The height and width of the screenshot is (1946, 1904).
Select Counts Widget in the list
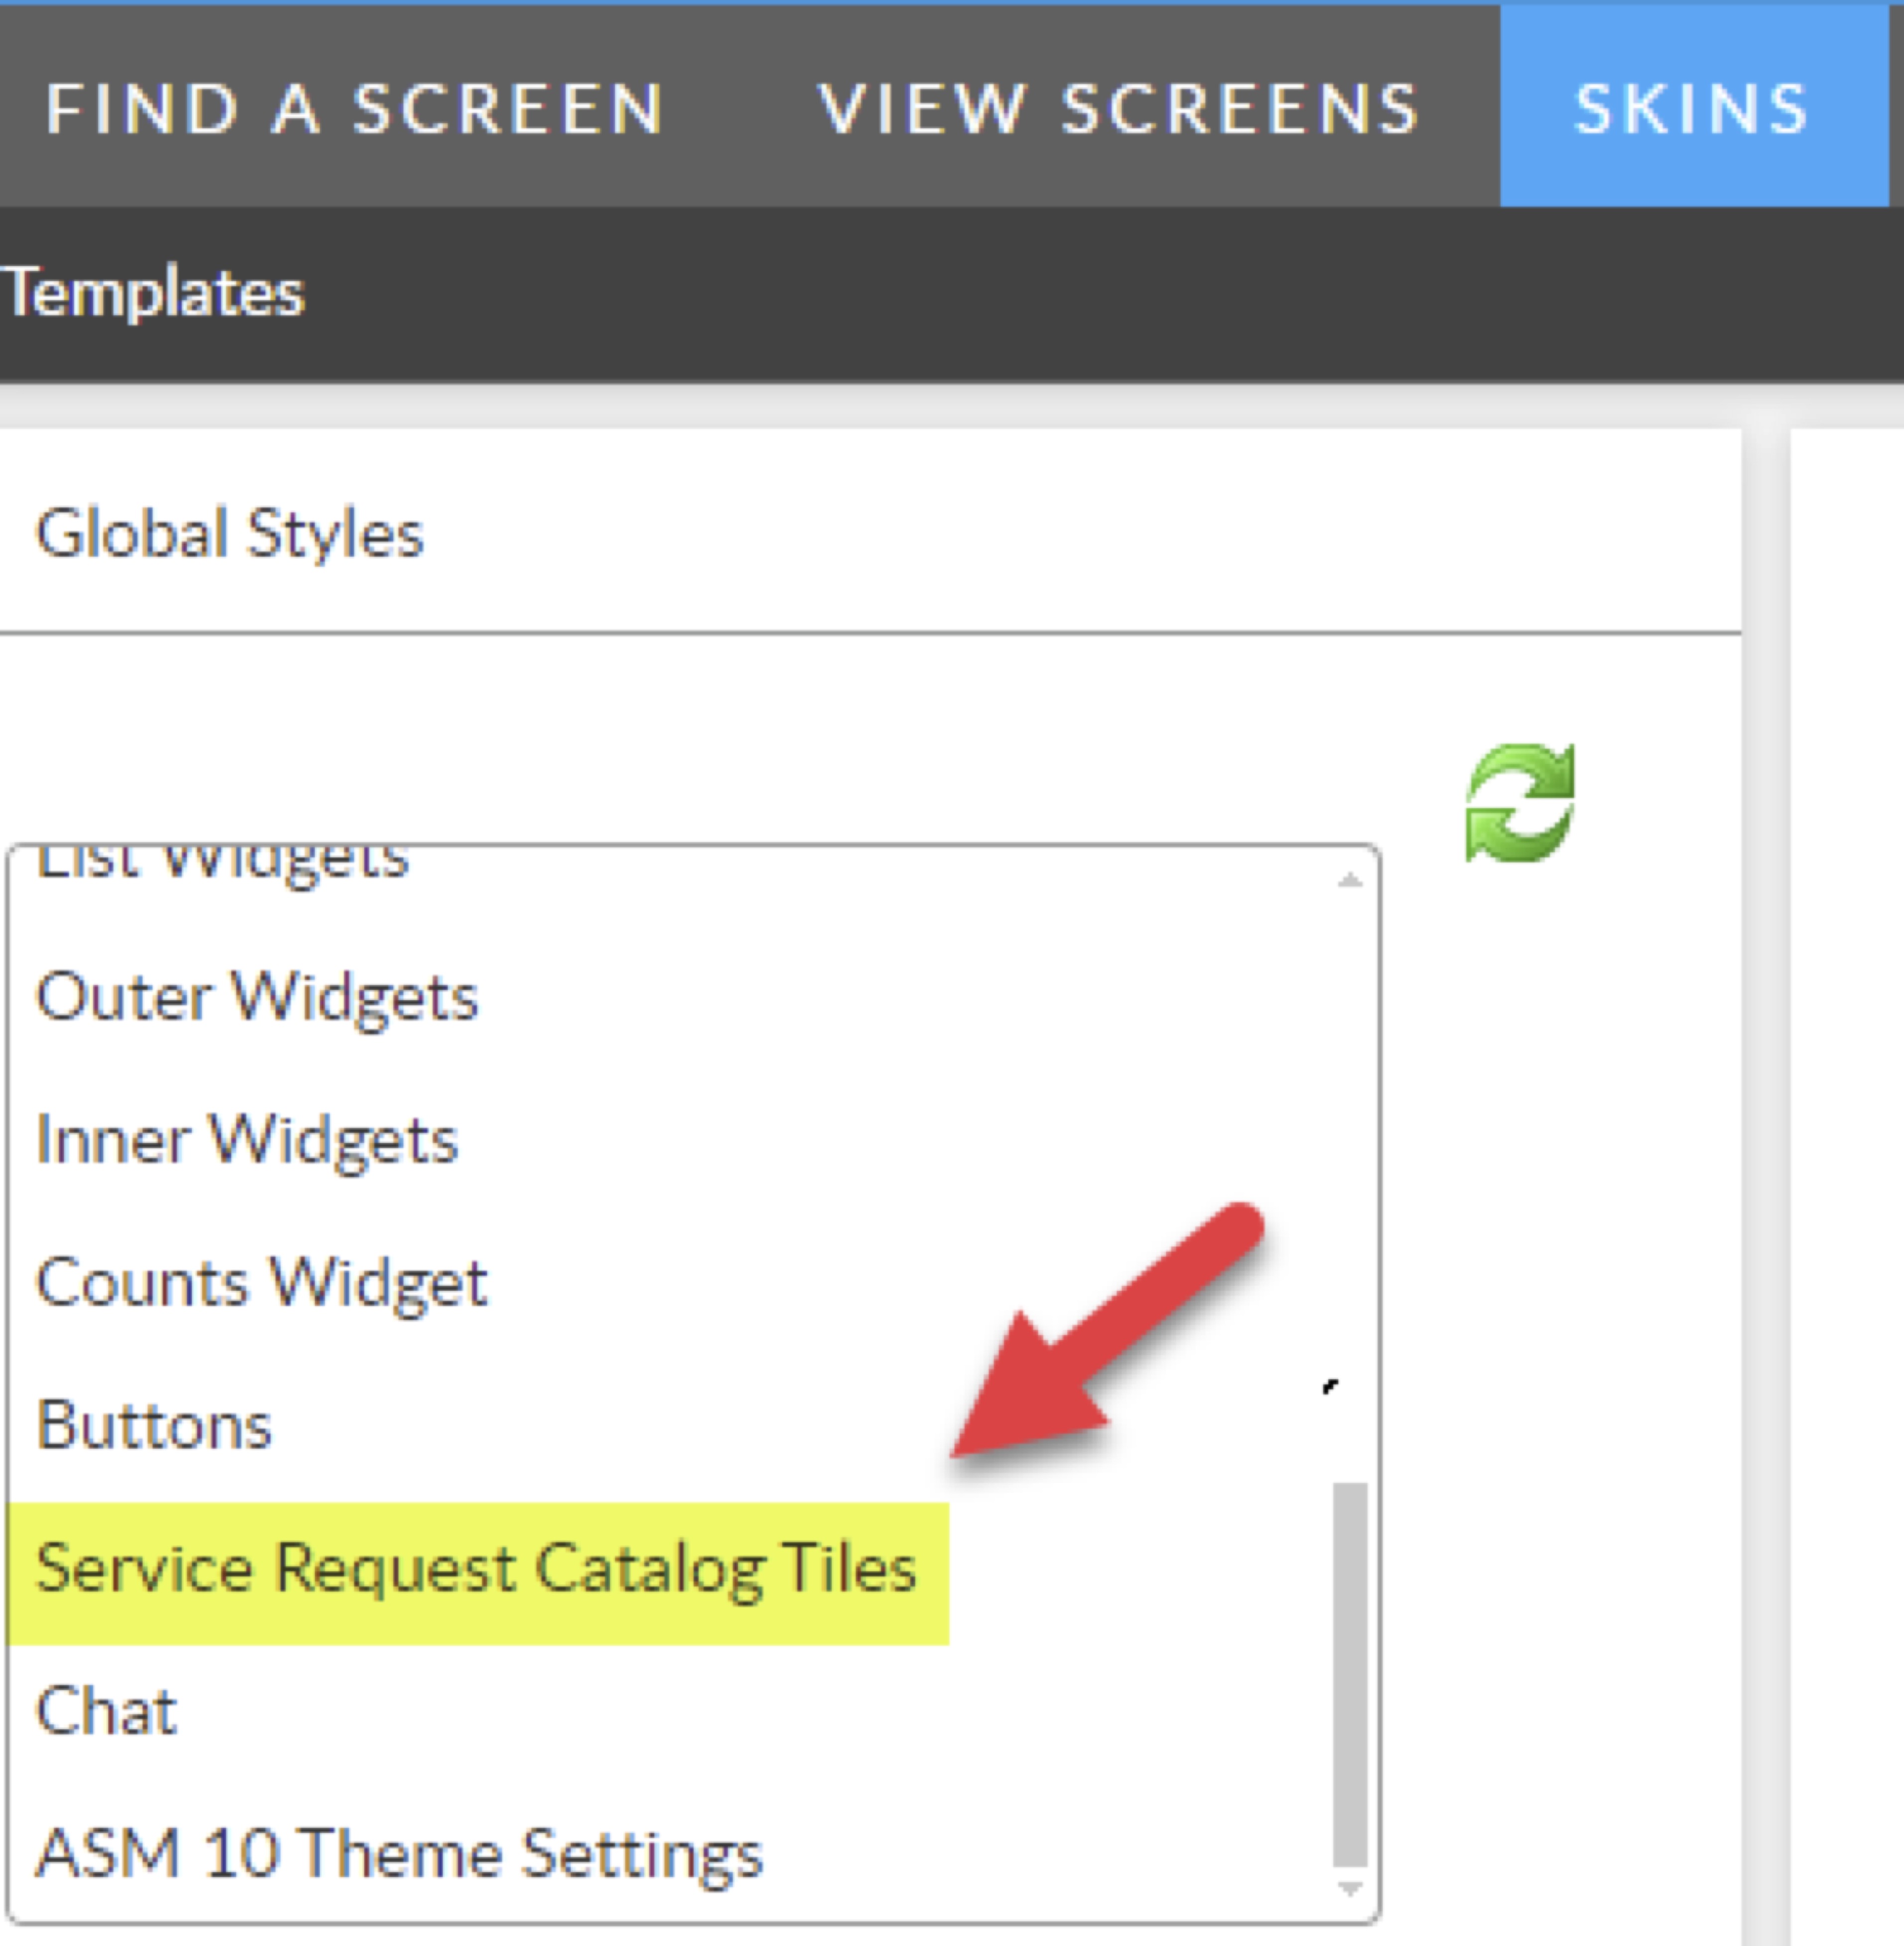click(261, 1283)
